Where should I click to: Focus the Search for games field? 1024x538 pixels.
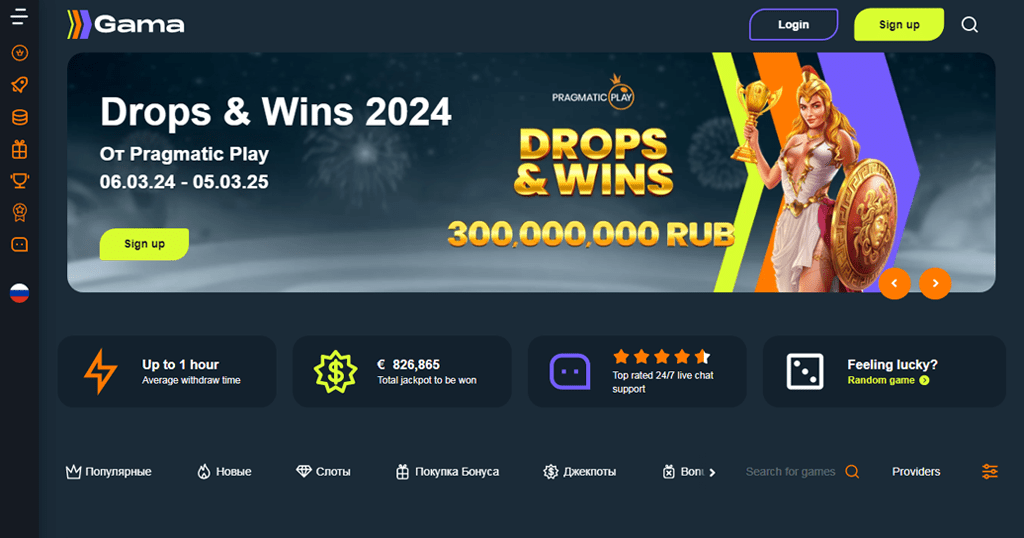[x=802, y=471]
